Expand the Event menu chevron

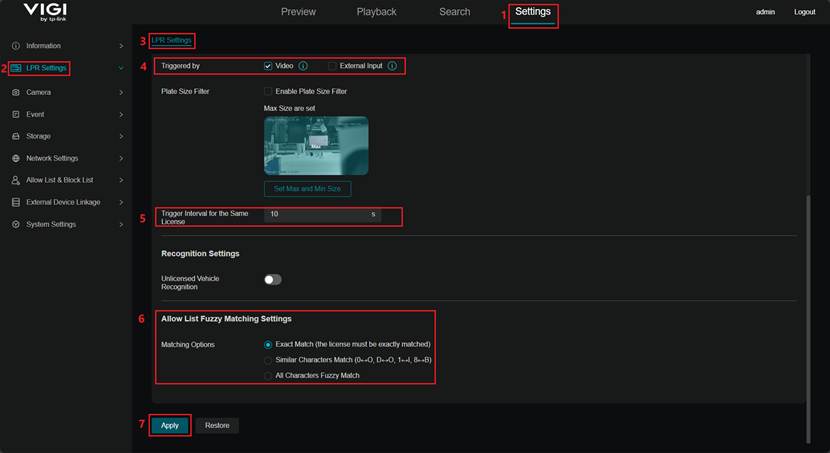(x=121, y=114)
